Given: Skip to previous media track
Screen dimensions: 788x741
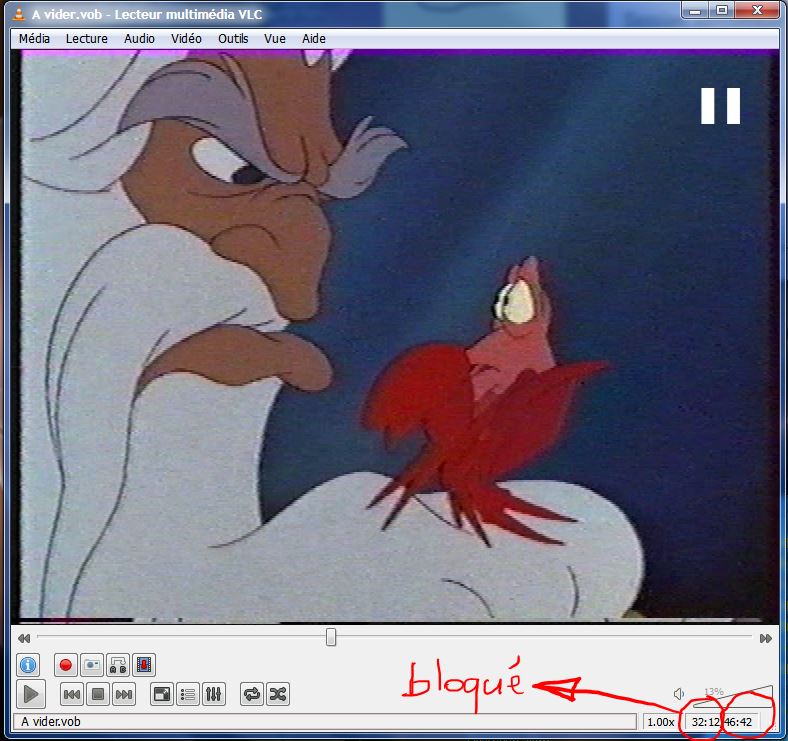Looking at the screenshot, I should (x=72, y=694).
